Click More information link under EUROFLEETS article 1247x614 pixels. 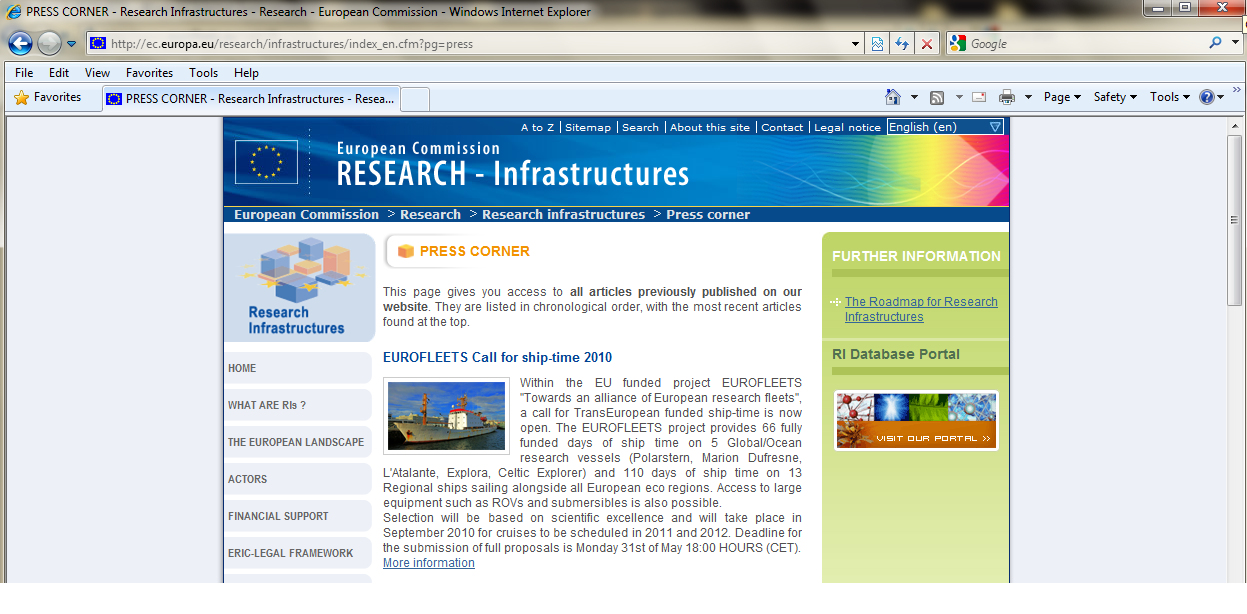[x=428, y=563]
